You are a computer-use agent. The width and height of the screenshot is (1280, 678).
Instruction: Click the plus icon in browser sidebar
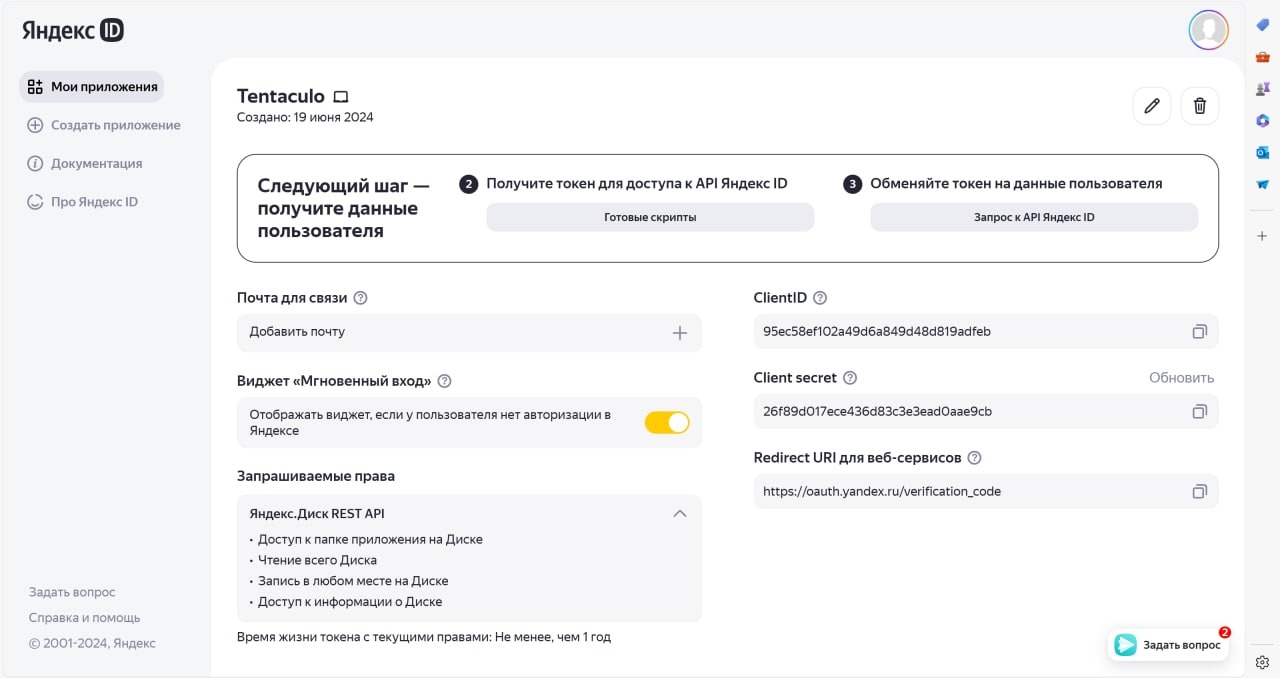(1263, 236)
